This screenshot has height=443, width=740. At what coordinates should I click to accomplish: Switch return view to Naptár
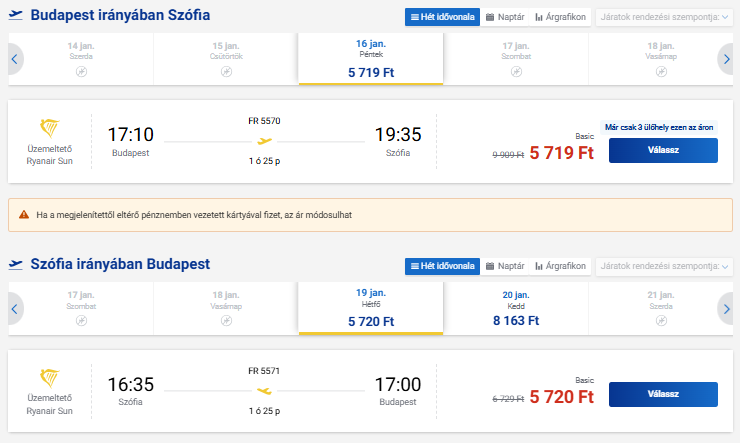[505, 266]
